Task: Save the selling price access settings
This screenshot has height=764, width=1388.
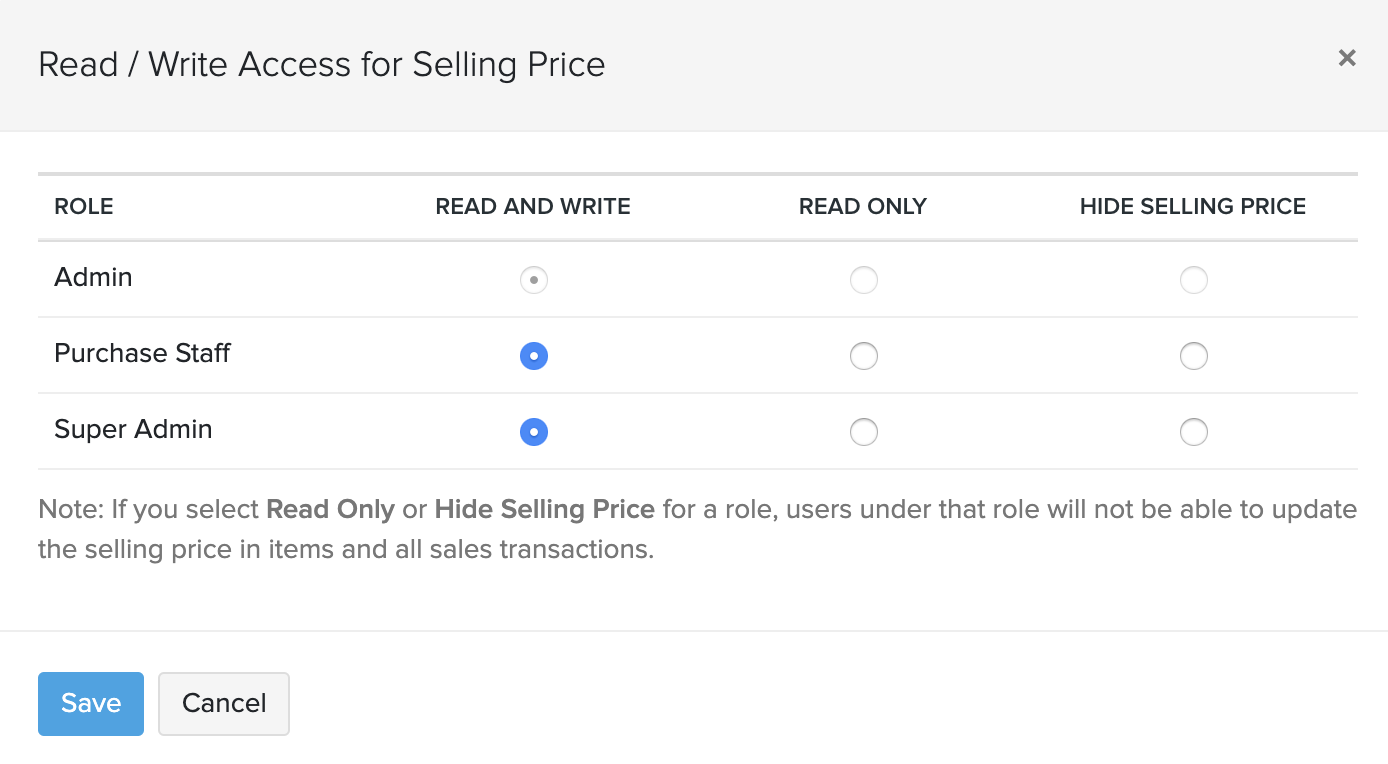Action: pos(90,703)
